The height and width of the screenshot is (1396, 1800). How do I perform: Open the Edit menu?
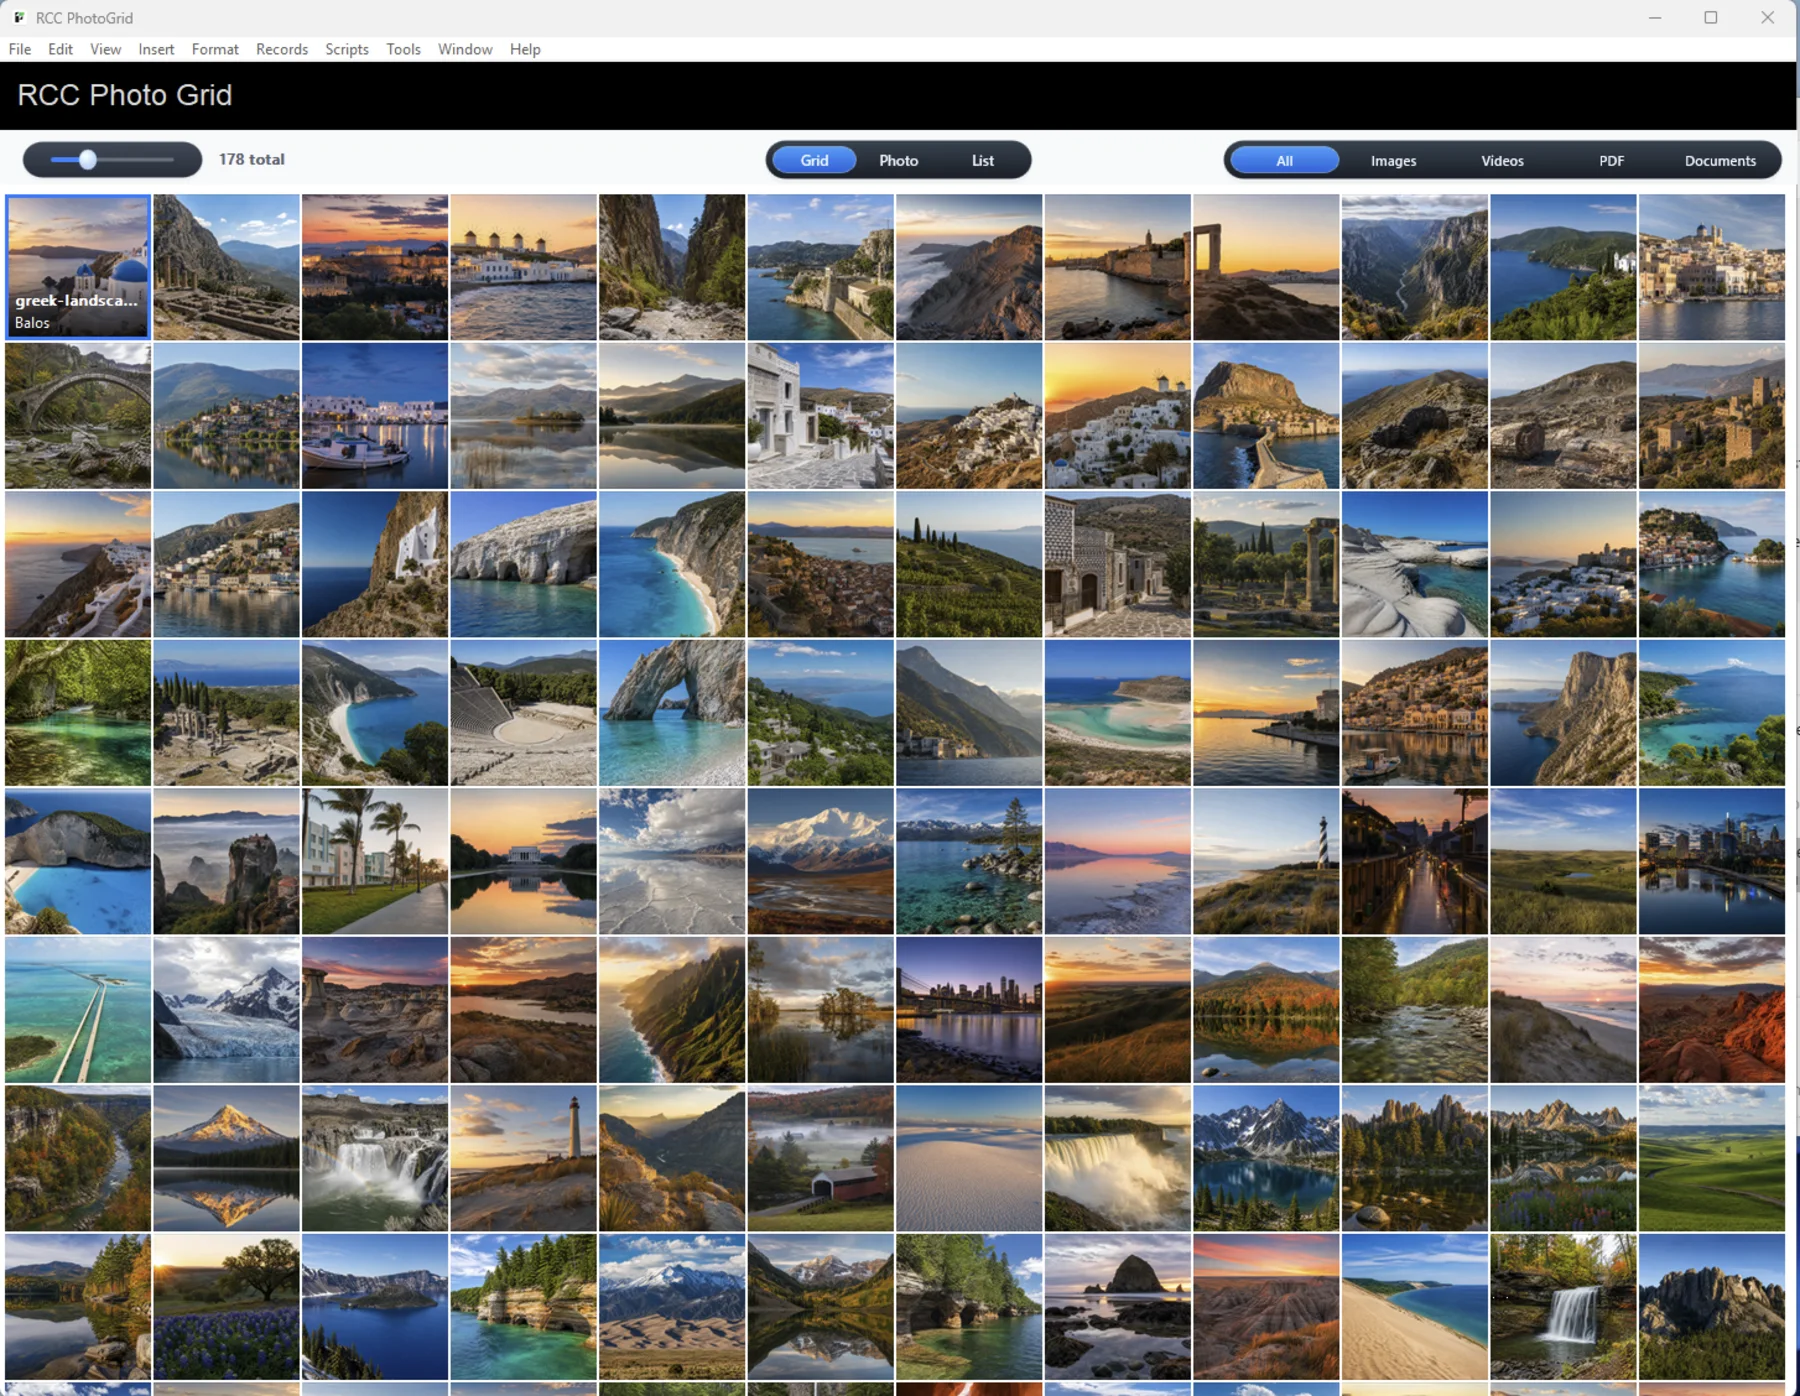tap(60, 49)
